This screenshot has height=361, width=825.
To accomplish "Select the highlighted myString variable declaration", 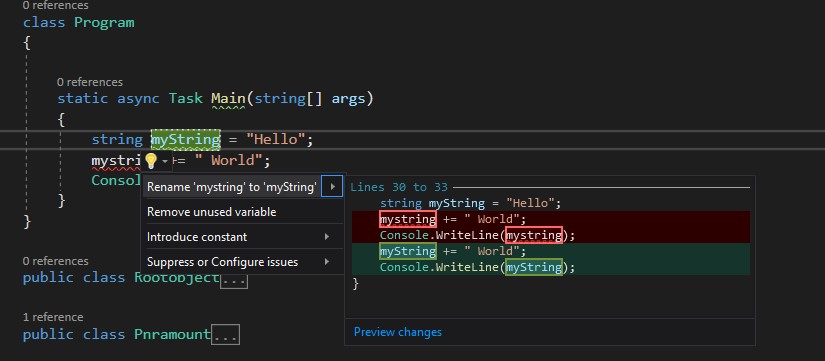I will tap(186, 139).
